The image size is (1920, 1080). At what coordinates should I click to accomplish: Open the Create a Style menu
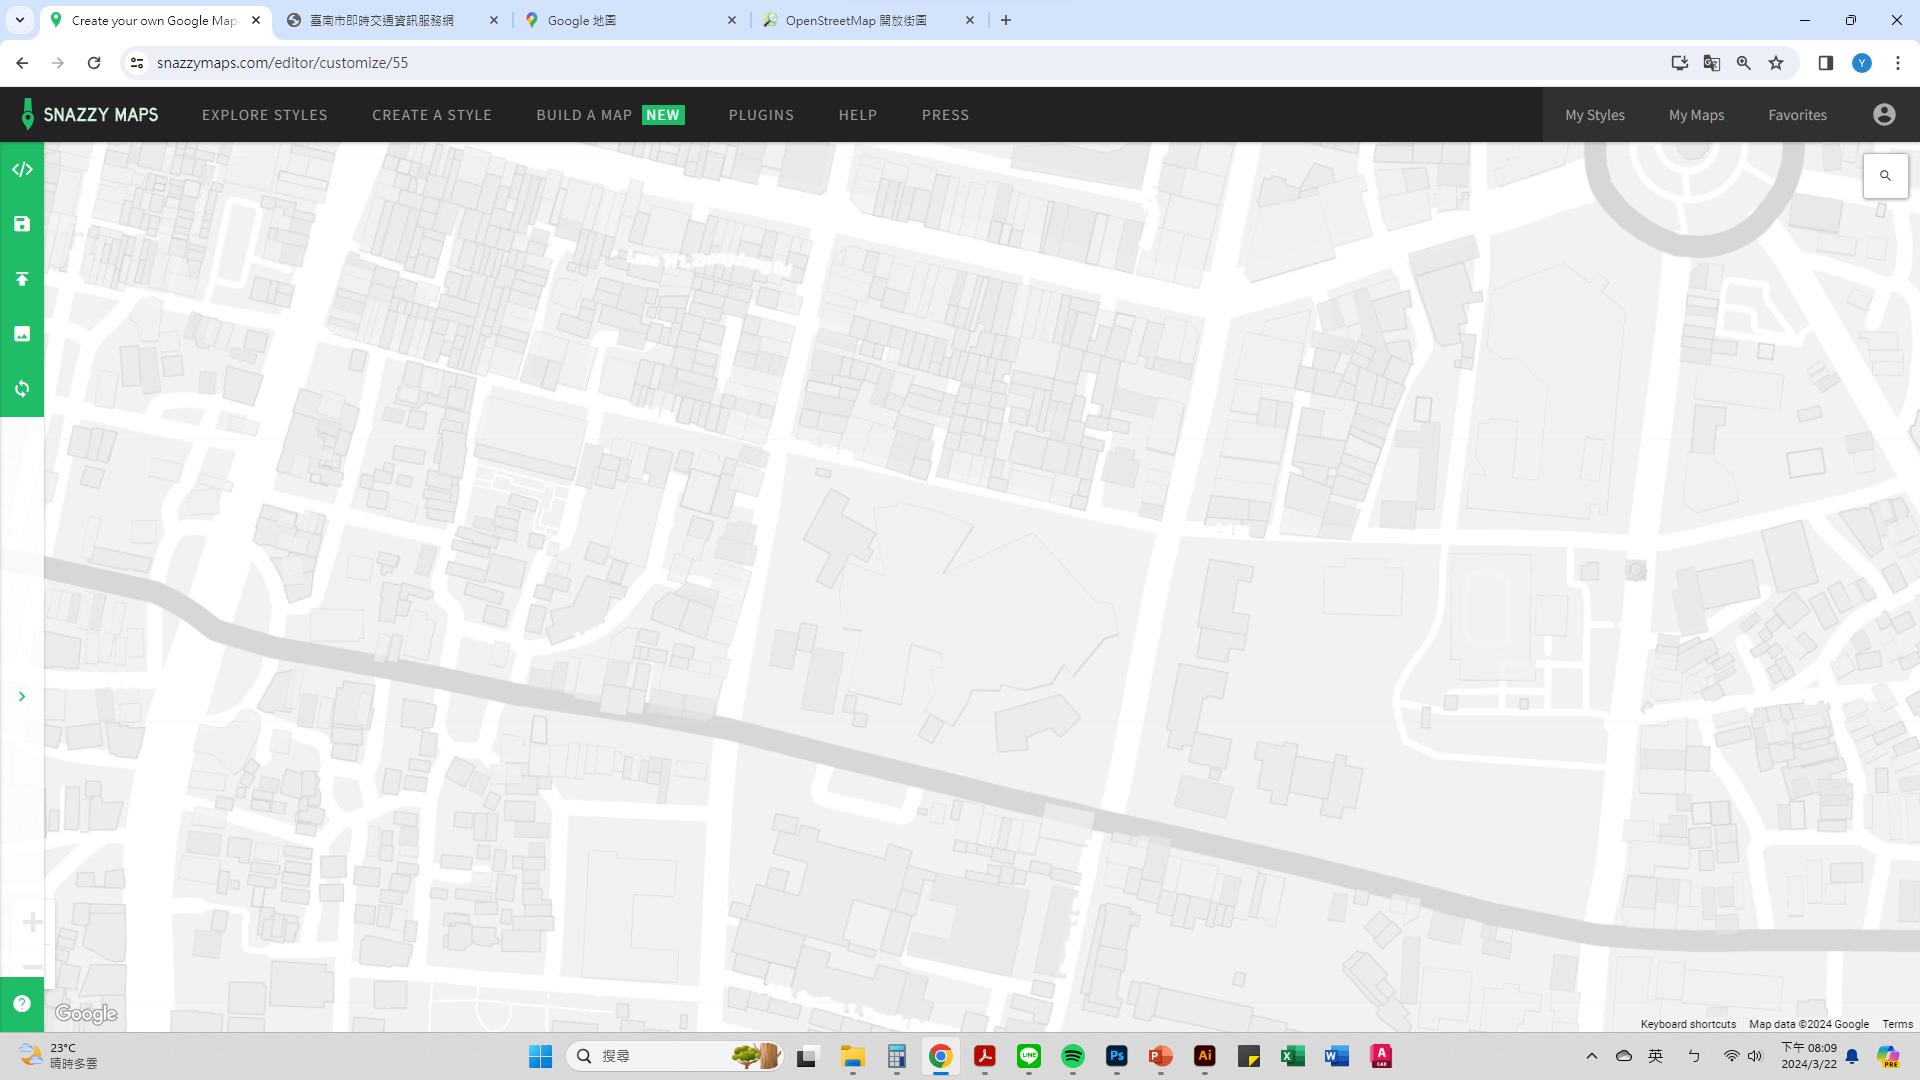click(x=431, y=115)
